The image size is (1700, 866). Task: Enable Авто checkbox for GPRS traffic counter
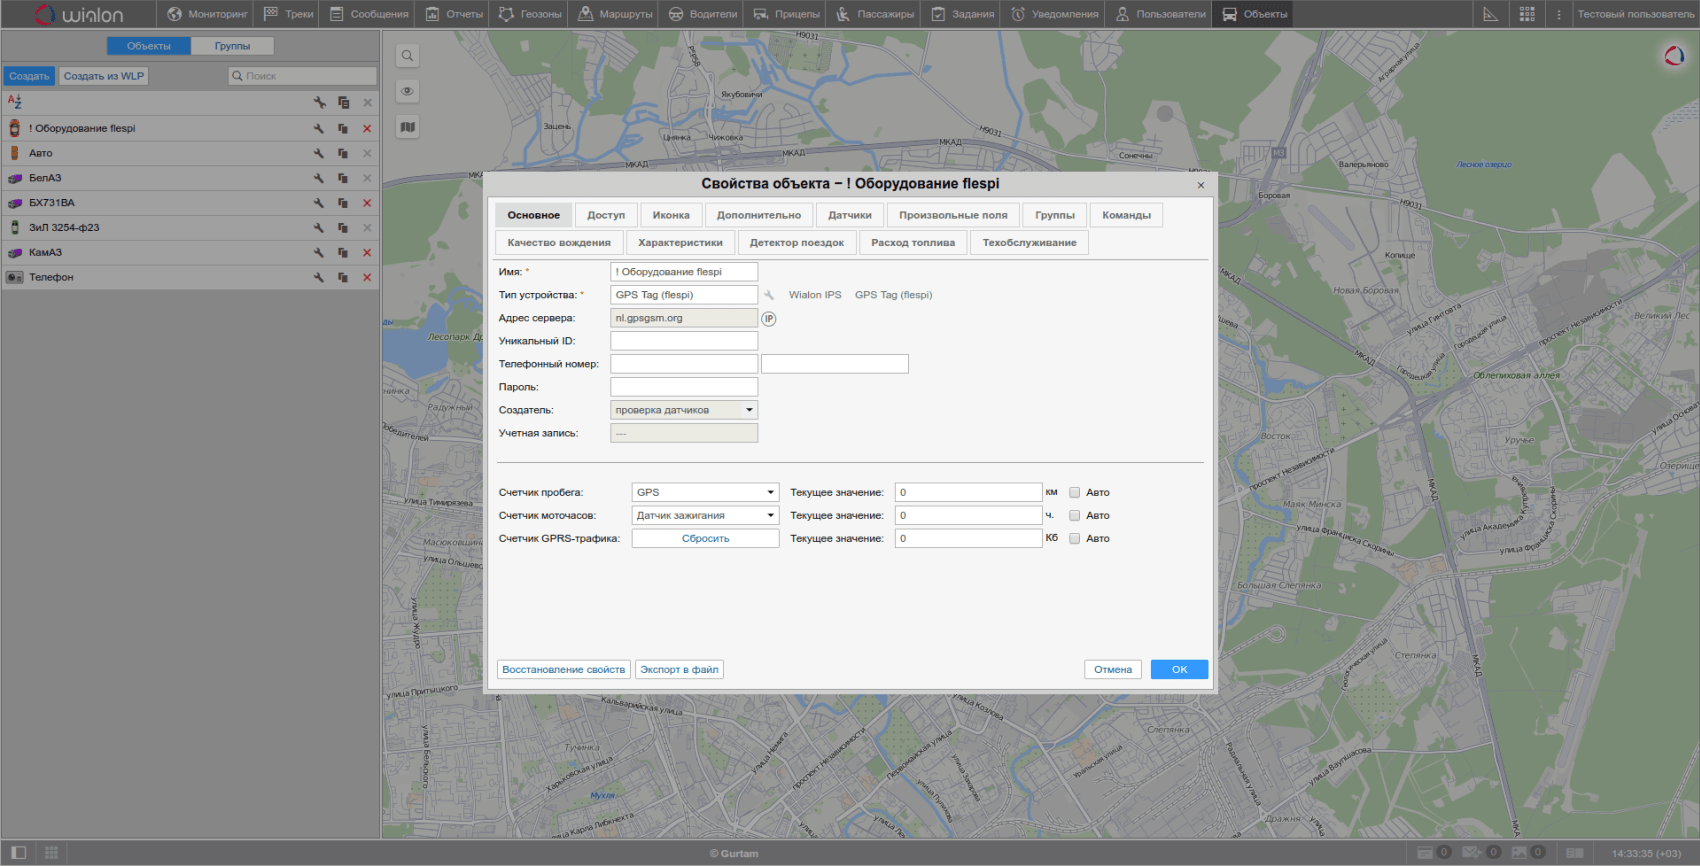(x=1075, y=539)
